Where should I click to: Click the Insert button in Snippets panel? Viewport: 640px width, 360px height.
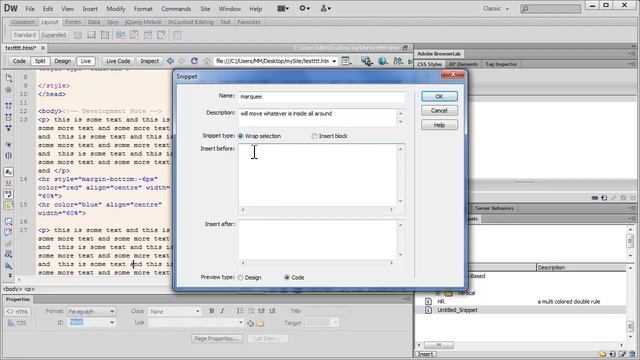click(x=426, y=354)
